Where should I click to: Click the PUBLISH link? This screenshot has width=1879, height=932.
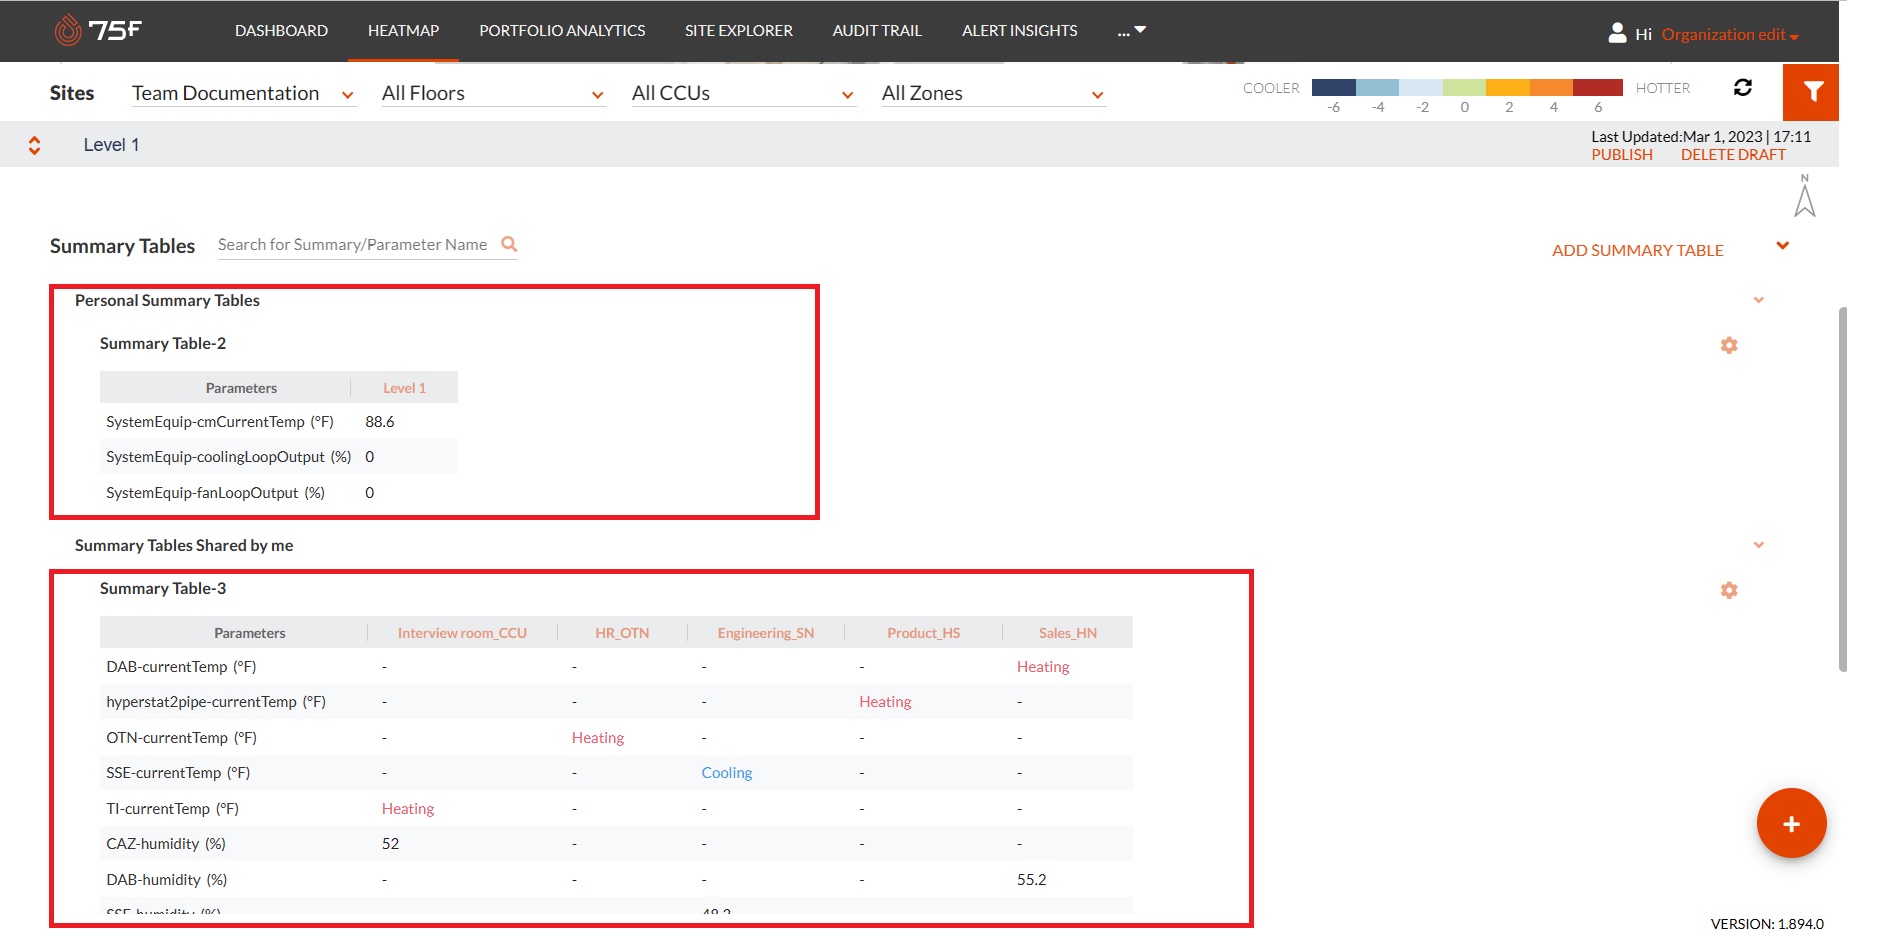(x=1621, y=155)
